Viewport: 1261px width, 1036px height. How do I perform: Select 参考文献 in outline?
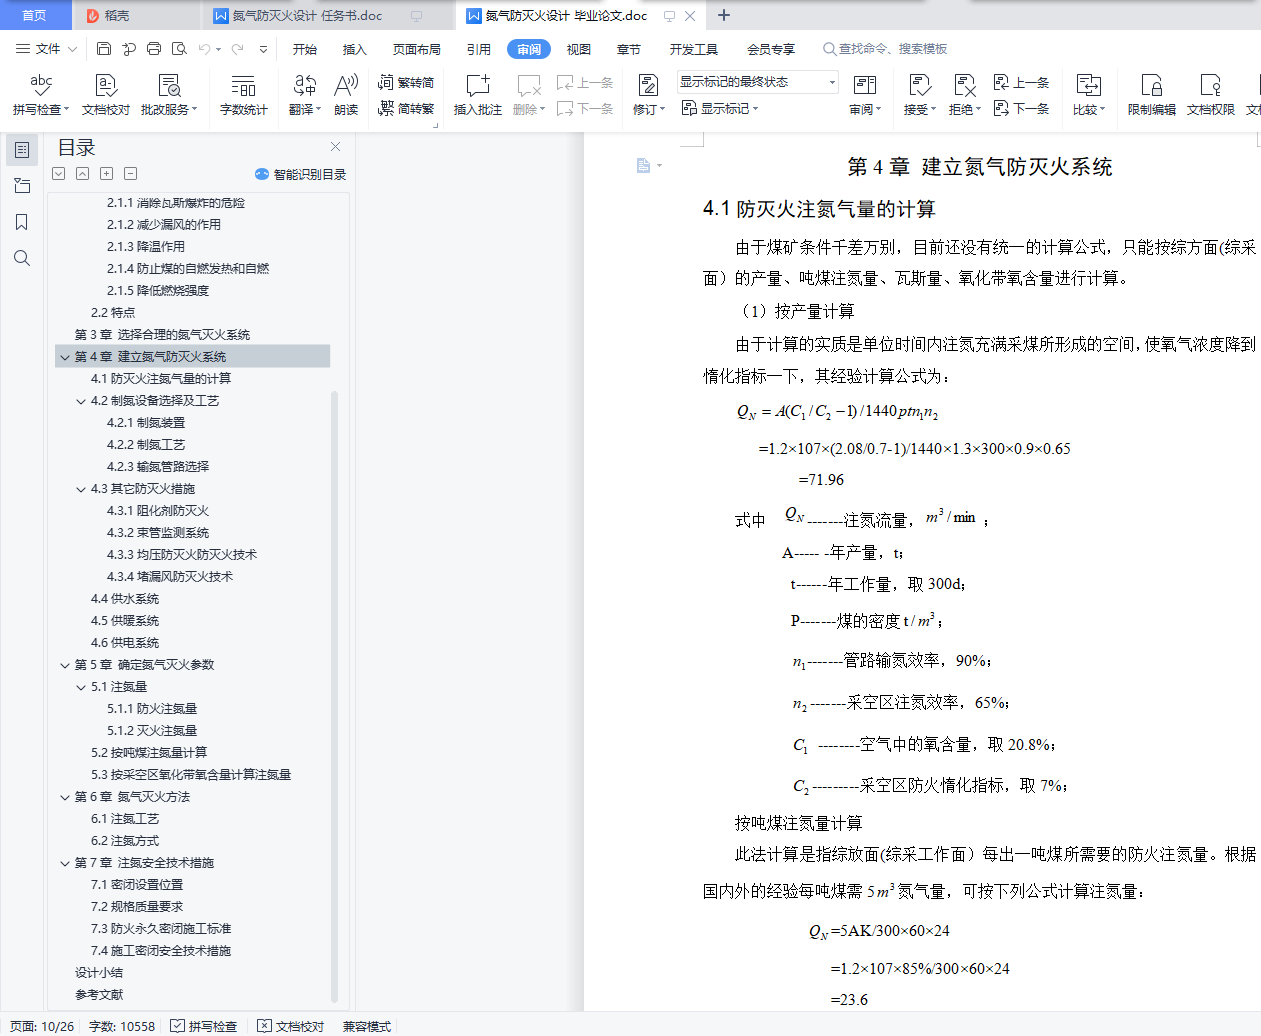point(99,995)
